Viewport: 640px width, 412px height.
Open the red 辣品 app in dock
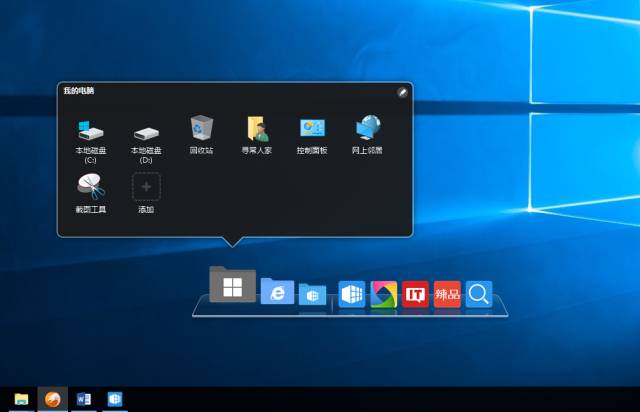coord(447,294)
